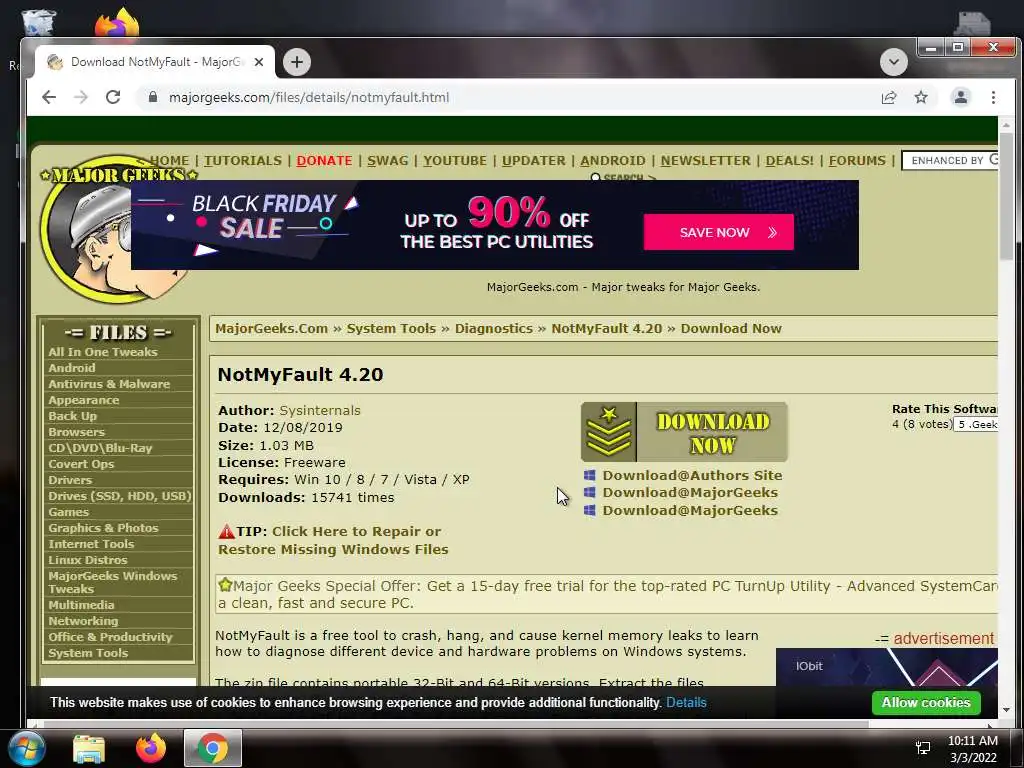Click the Windows Start orb
This screenshot has width=1024, height=768.
pos(27,748)
